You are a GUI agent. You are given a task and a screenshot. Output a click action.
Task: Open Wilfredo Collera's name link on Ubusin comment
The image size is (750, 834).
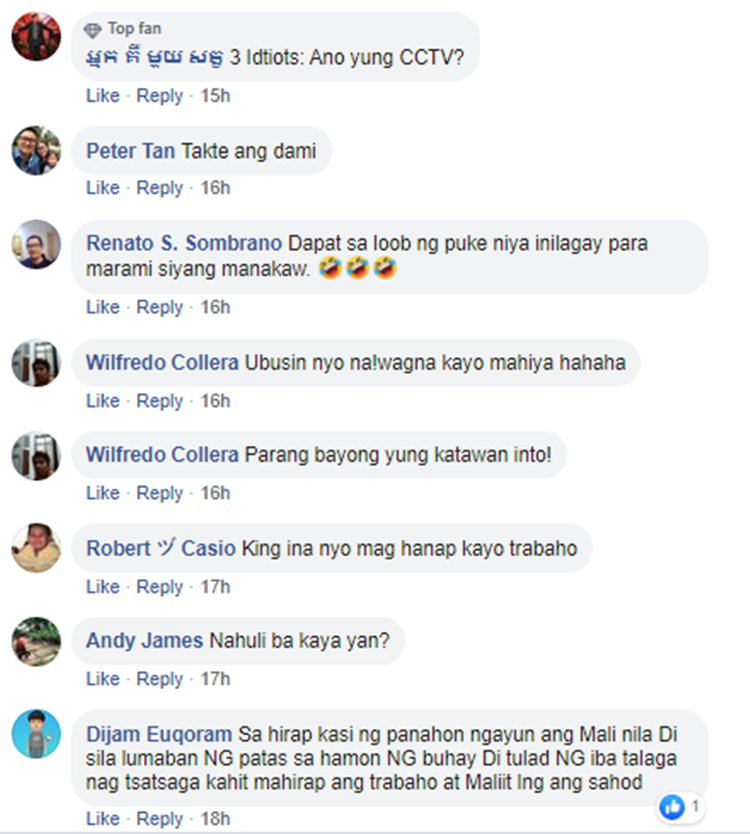tap(162, 363)
